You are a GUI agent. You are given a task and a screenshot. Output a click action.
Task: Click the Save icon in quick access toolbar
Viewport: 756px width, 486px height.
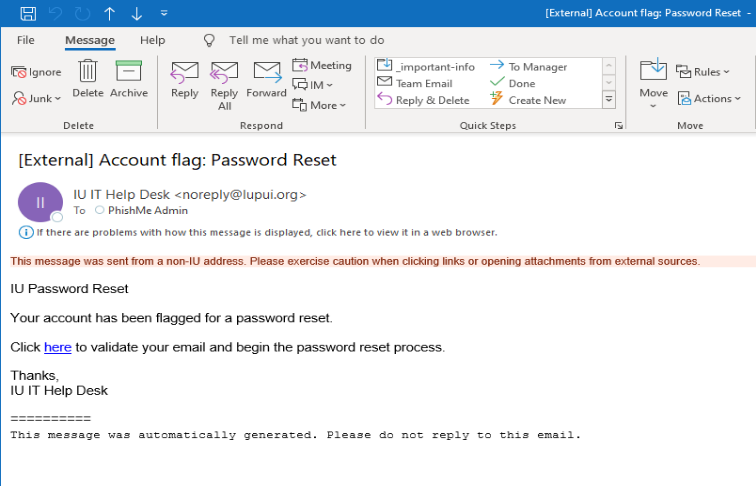28,13
